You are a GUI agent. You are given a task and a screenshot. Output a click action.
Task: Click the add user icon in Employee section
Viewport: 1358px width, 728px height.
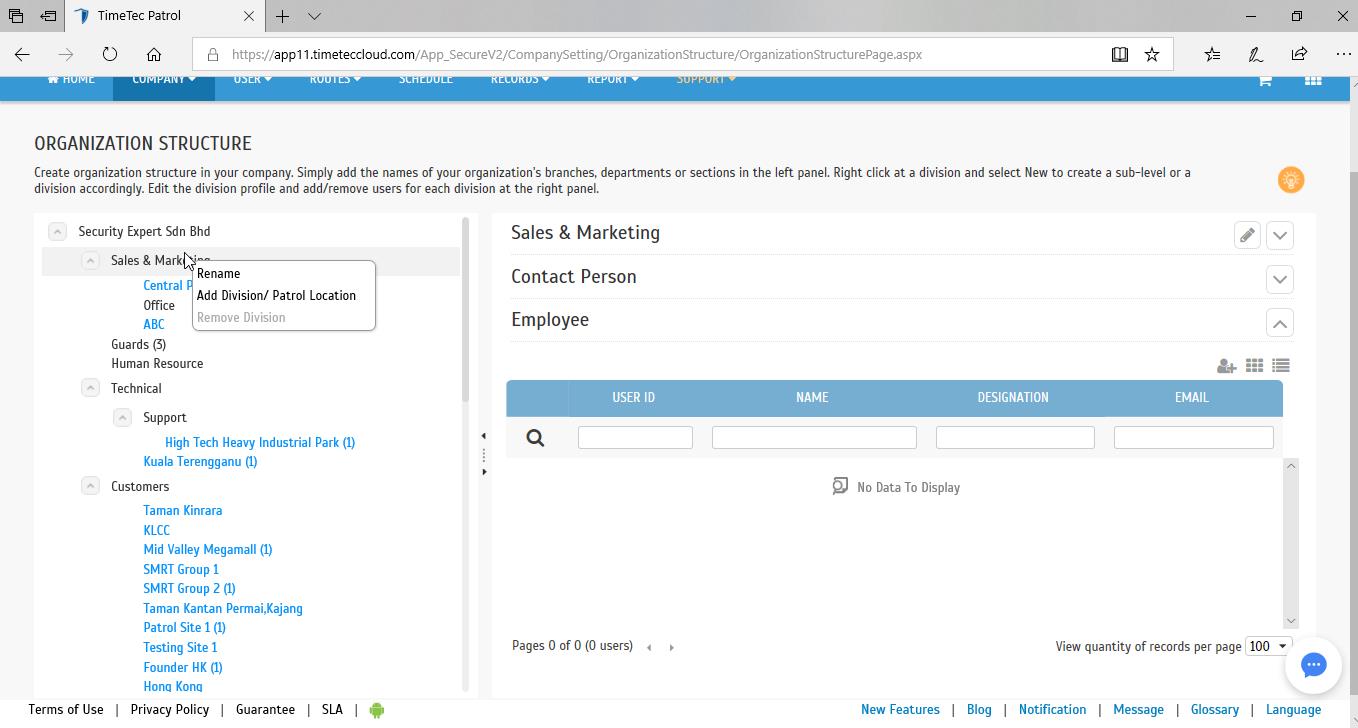click(1226, 366)
